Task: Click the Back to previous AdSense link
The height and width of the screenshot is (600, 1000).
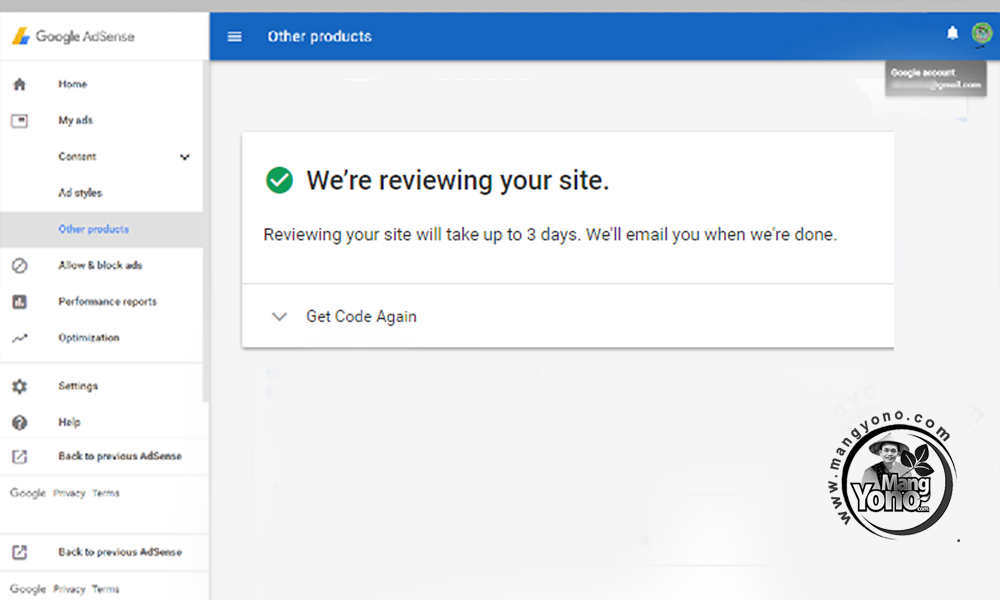Action: tap(119, 456)
